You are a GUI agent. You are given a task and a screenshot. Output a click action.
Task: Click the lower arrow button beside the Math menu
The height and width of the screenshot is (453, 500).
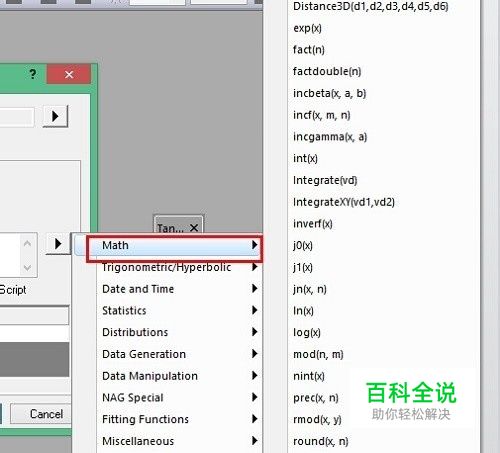58,244
